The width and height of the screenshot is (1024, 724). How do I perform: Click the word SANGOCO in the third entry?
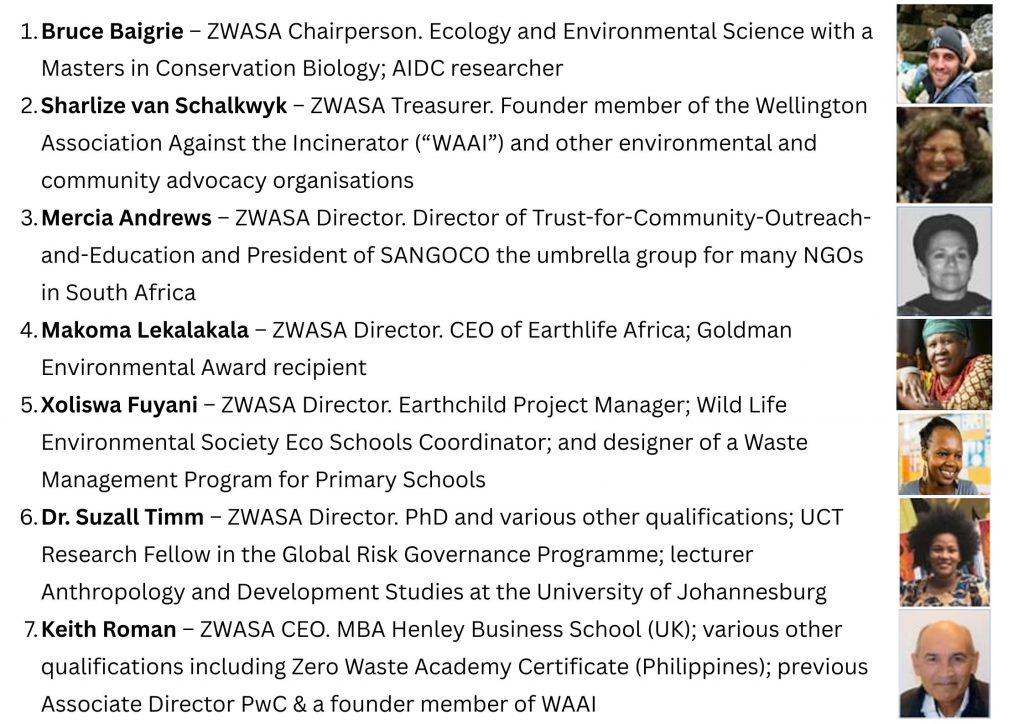pos(435,255)
